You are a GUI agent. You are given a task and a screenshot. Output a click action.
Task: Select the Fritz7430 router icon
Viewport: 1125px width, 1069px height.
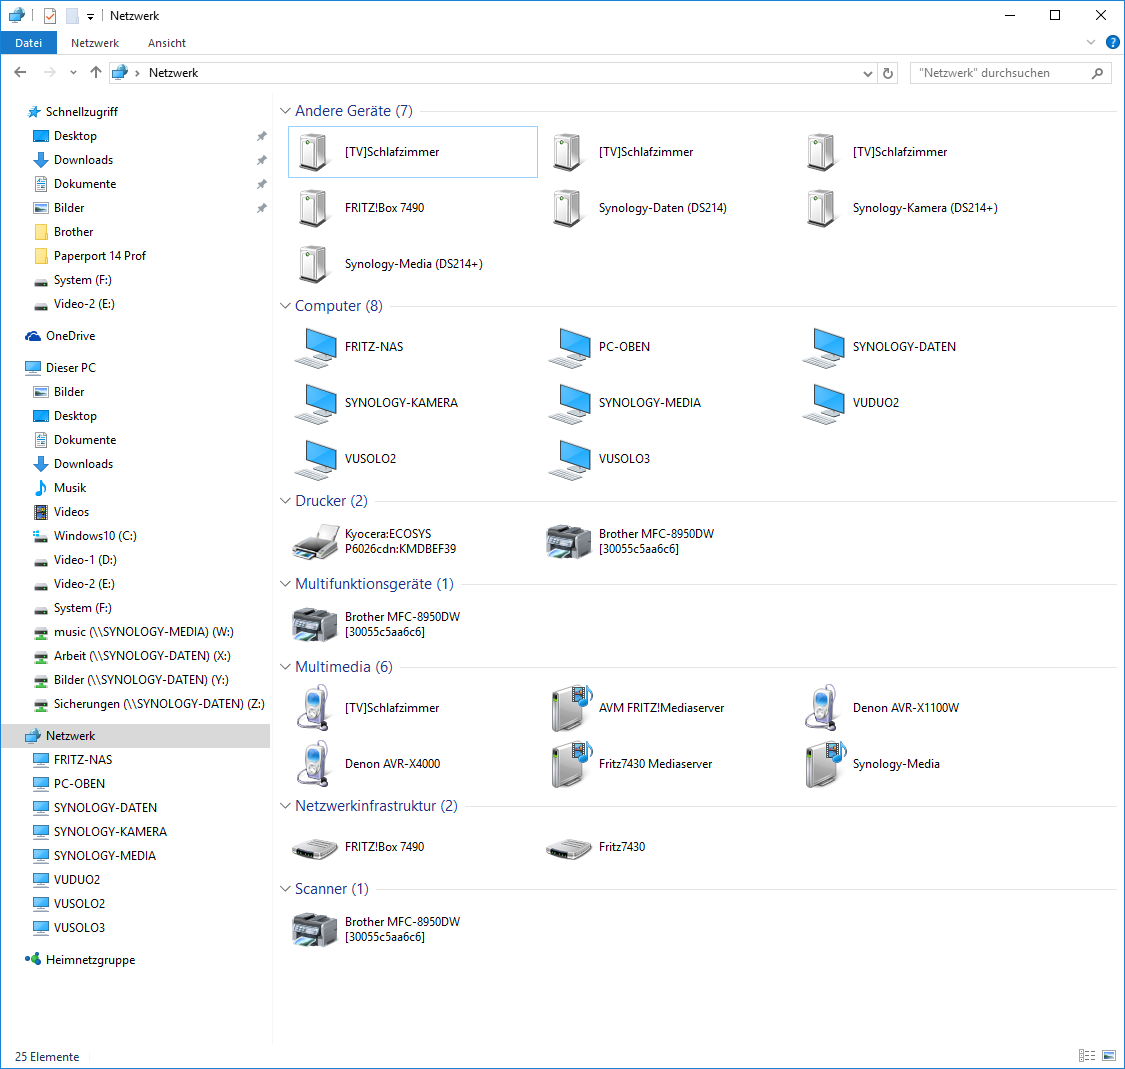[568, 849]
